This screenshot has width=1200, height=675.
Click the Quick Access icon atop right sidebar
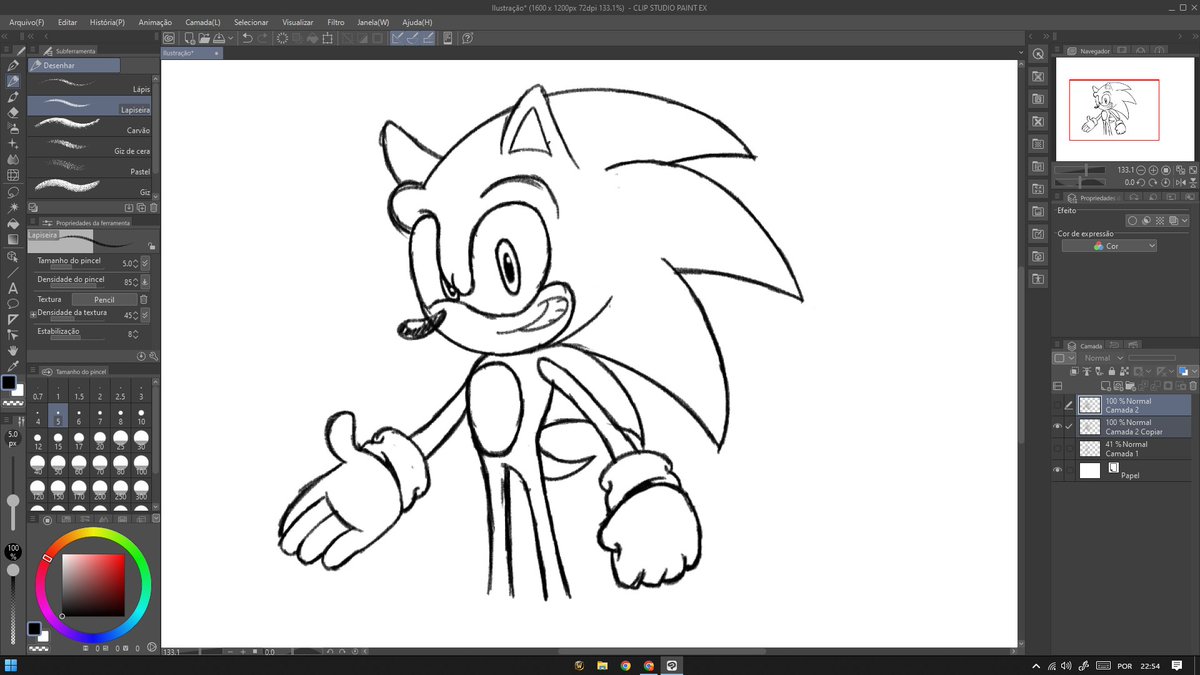pos(1038,53)
